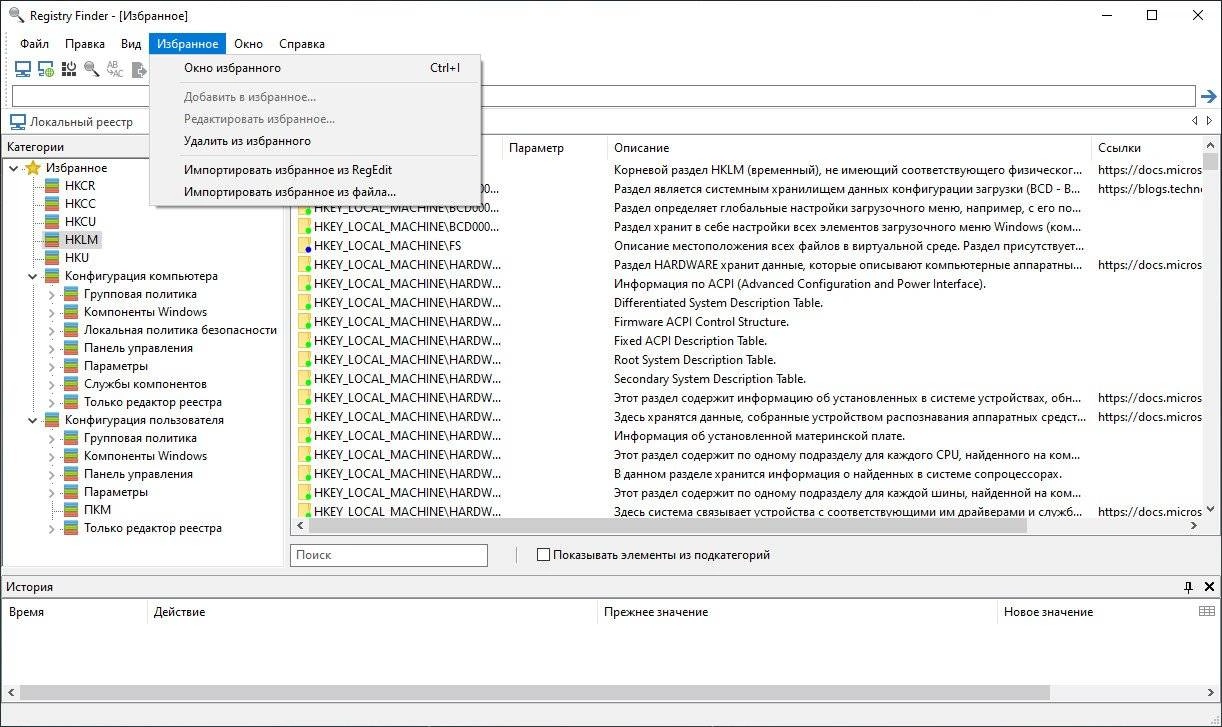Select Групповая политика under Конфигурация пользователя
Viewport: 1222px width, 727px height.
click(140, 438)
